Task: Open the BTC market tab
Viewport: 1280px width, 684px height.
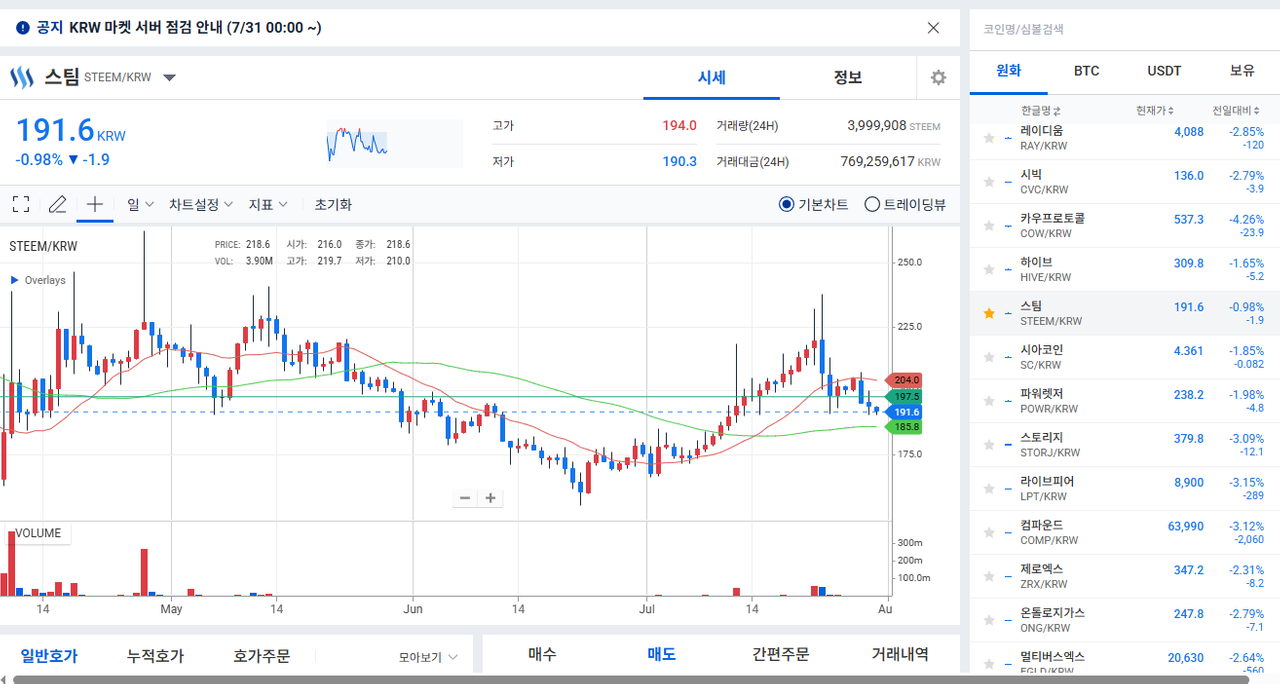Action: 1086,71
